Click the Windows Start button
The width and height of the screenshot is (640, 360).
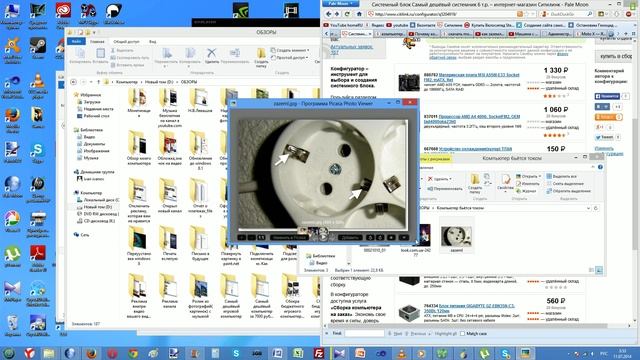[x=9, y=353]
